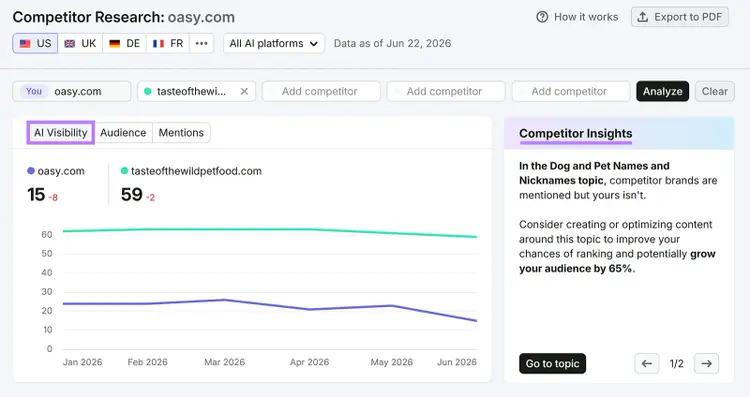Click the US flag icon
Viewport: 750px width, 397px height.
(x=25, y=44)
